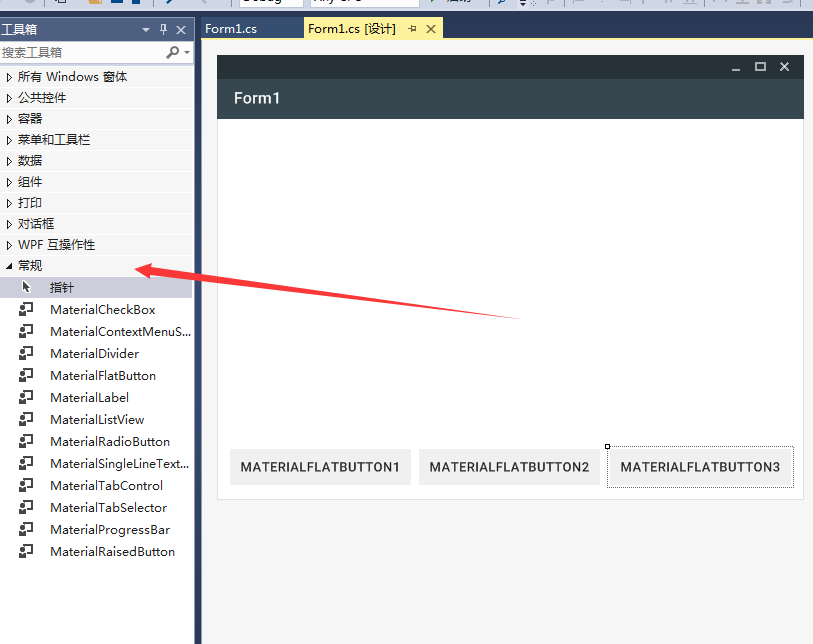Select the MaterialFlatButton toolbox entry text
The width and height of the screenshot is (813, 644).
click(103, 375)
